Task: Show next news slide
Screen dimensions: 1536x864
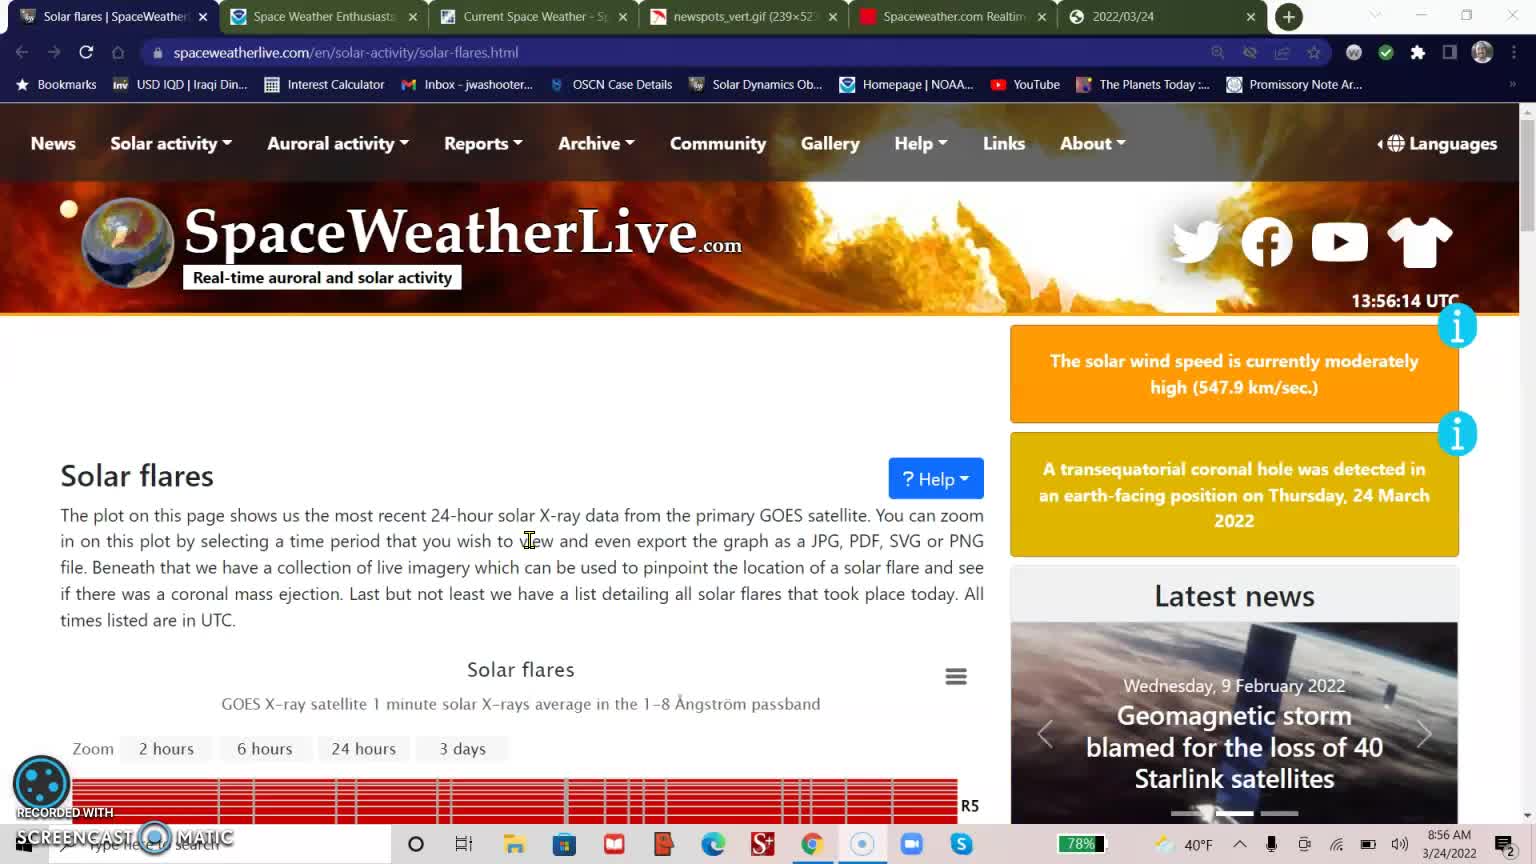Action: pos(1424,735)
